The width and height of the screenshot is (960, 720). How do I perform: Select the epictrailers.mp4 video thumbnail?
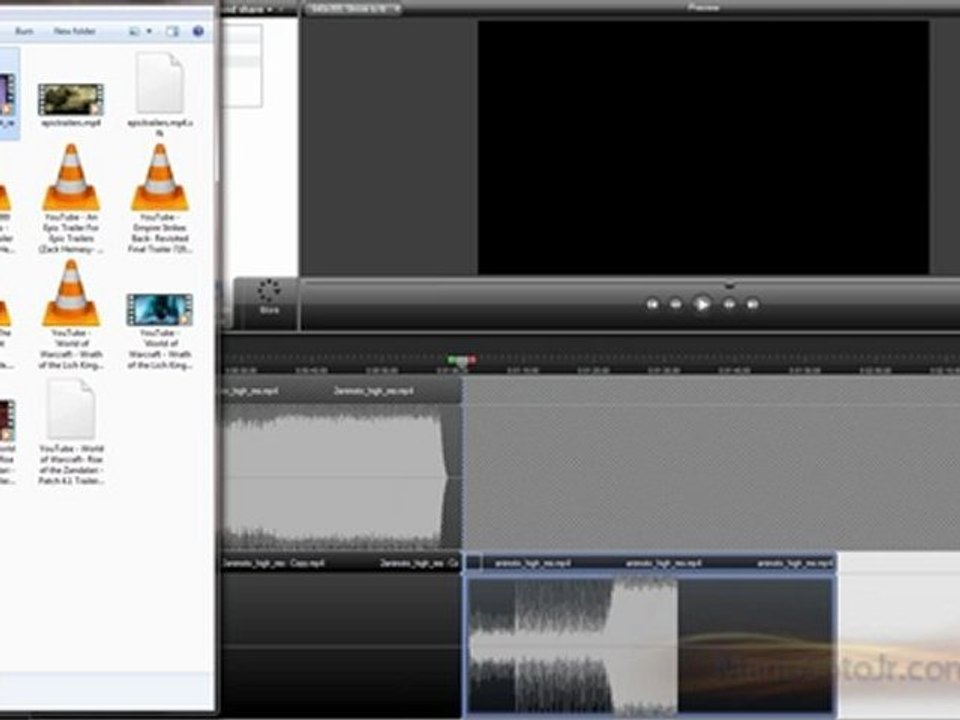[x=71, y=99]
